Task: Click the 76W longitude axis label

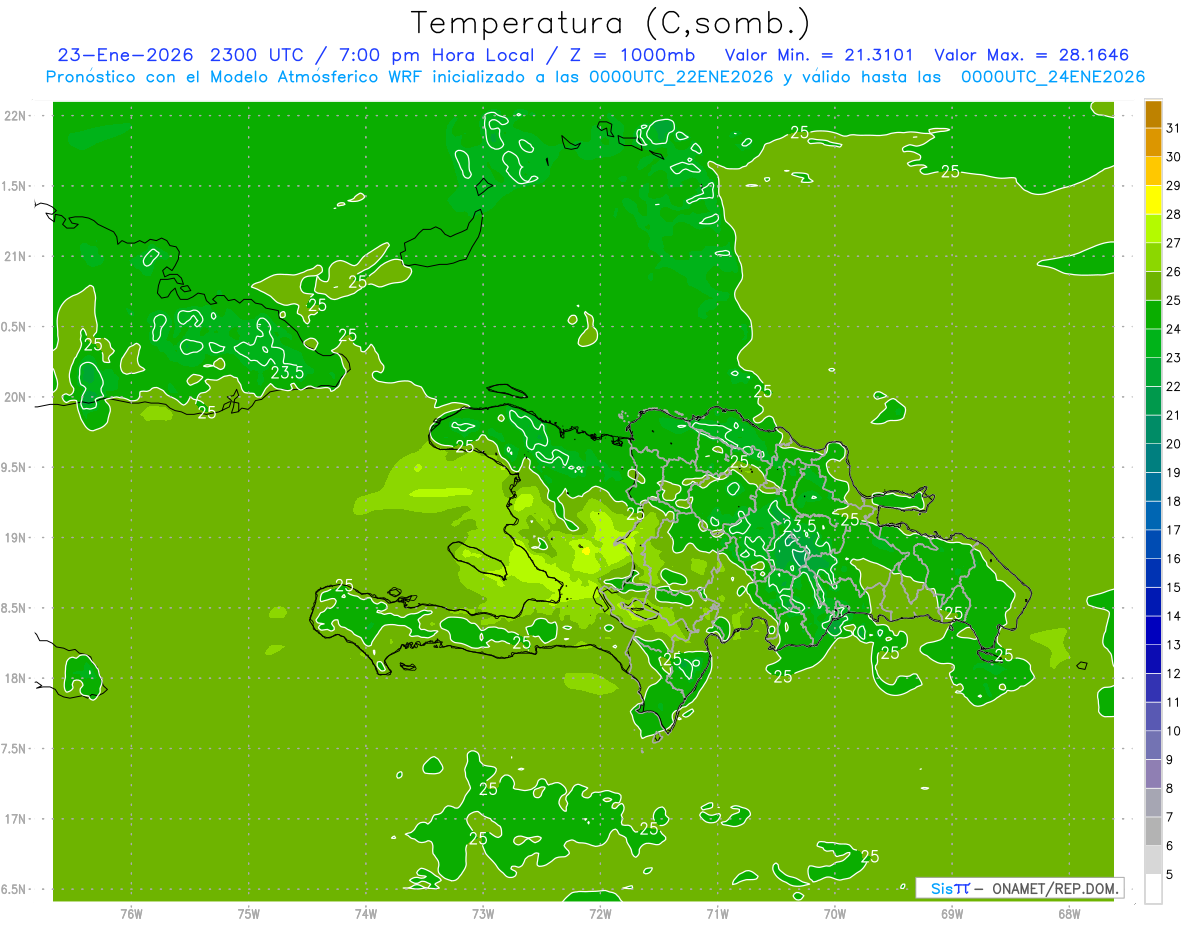Action: pos(131,913)
